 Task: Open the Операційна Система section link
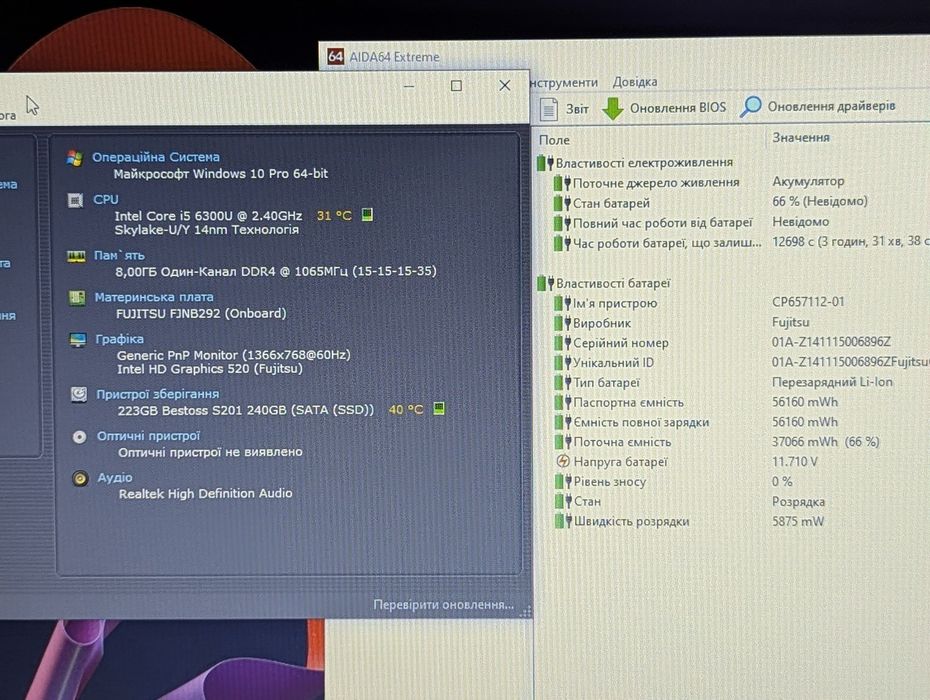click(x=156, y=157)
